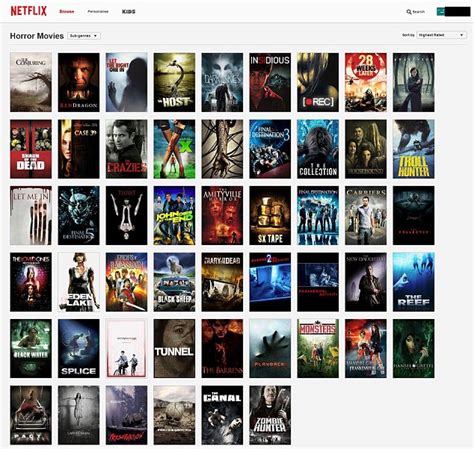Click the Horror Movies heading
This screenshot has width=474, height=449.
point(37,36)
